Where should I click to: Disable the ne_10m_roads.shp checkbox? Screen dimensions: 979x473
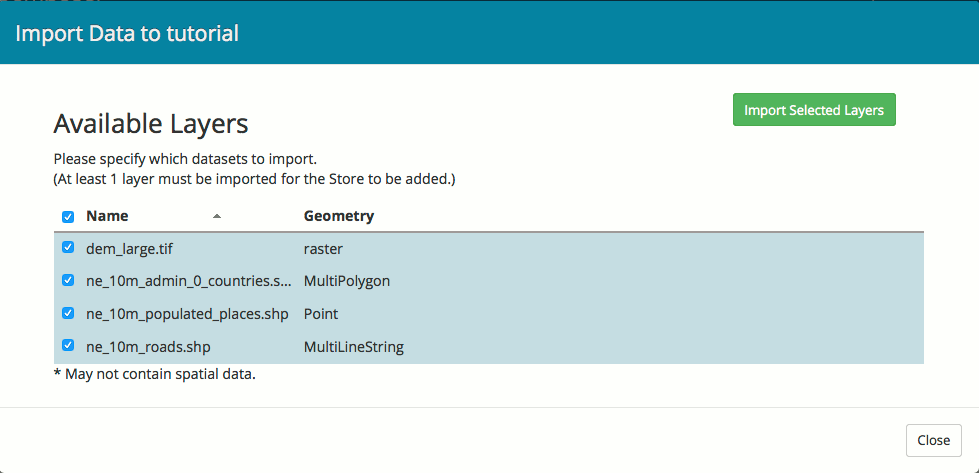coord(68,346)
